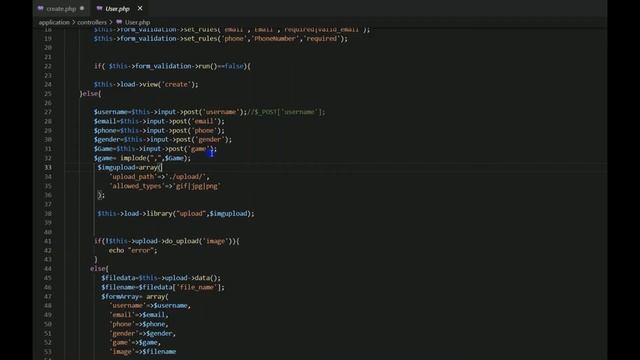Click the PHP file icon on User.php tab

click(x=99, y=8)
